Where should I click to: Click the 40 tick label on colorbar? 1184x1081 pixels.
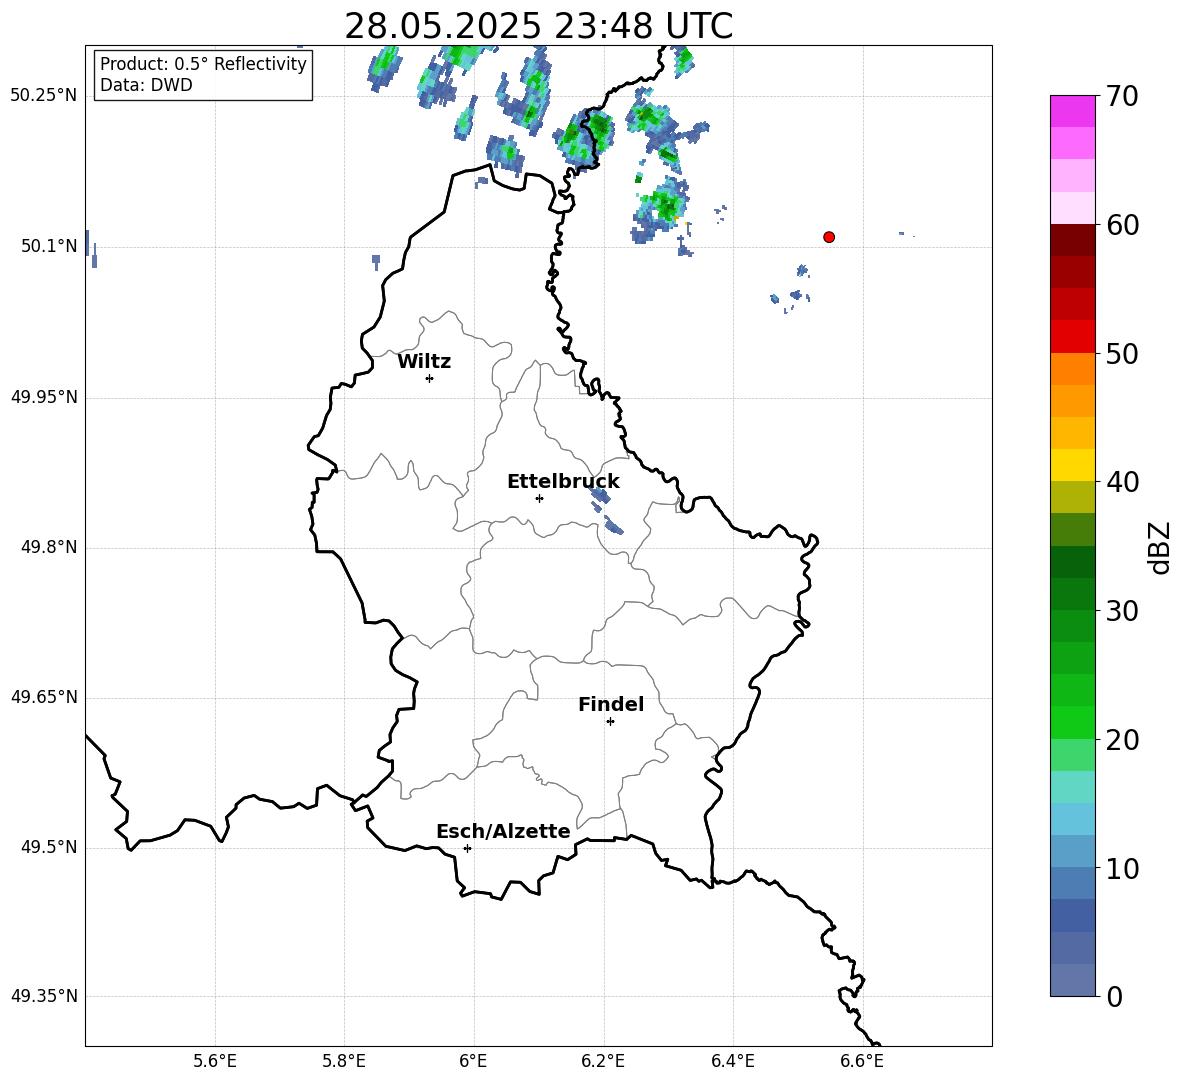pos(1122,482)
